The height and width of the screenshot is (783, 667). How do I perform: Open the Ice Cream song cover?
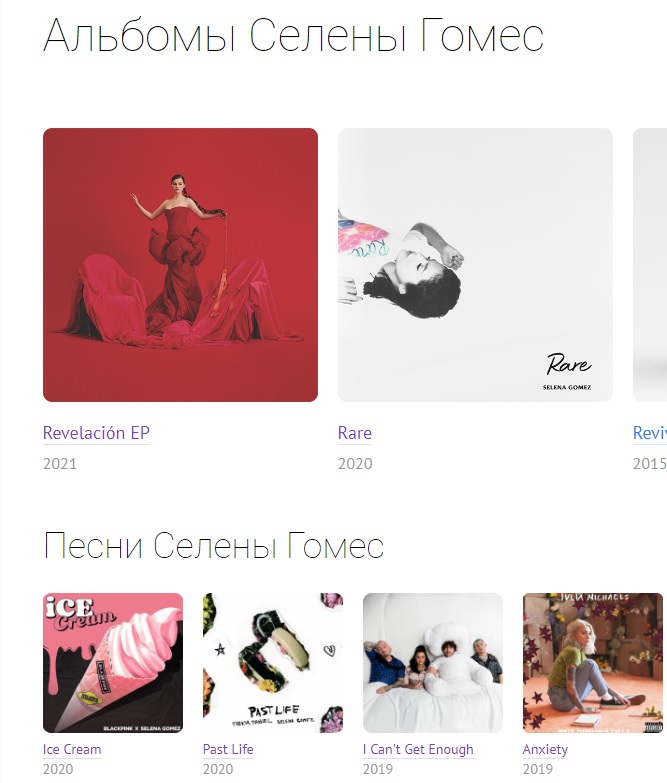click(x=113, y=663)
